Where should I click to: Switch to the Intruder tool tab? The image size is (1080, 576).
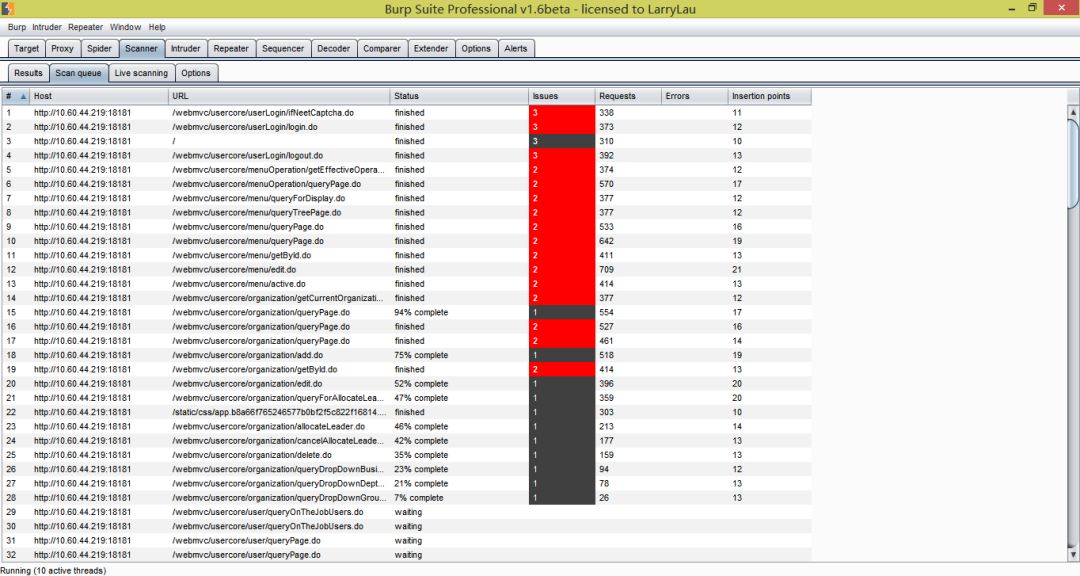[x=185, y=48]
